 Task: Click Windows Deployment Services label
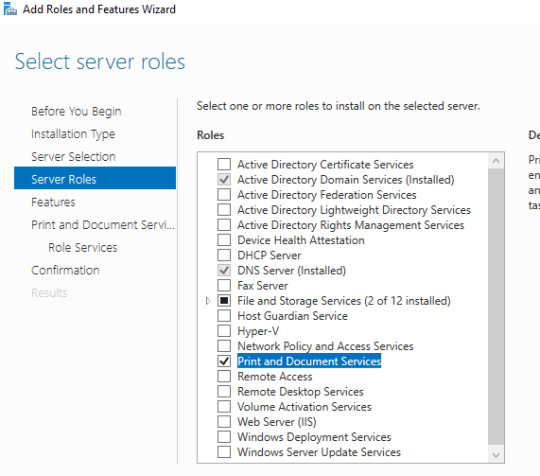314,437
